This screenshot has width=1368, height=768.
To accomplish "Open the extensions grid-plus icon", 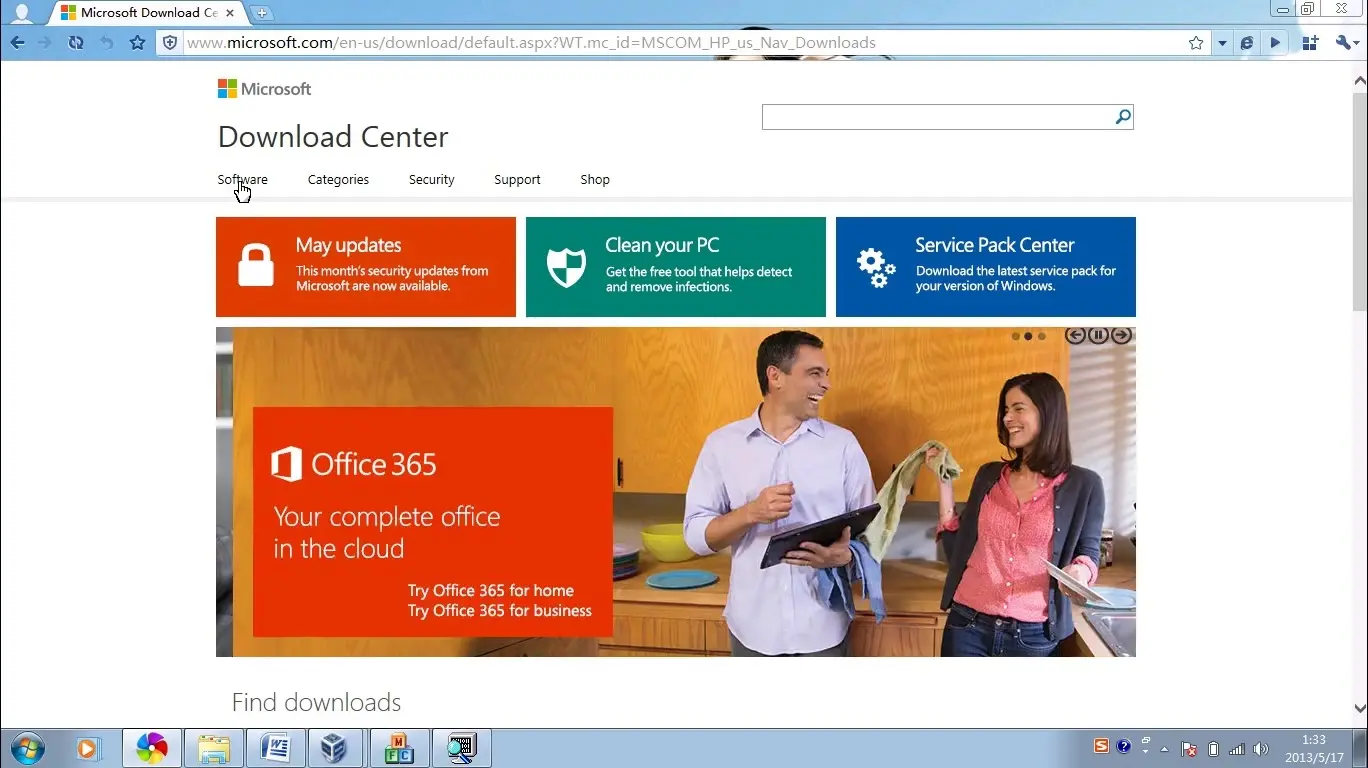I will [x=1310, y=43].
